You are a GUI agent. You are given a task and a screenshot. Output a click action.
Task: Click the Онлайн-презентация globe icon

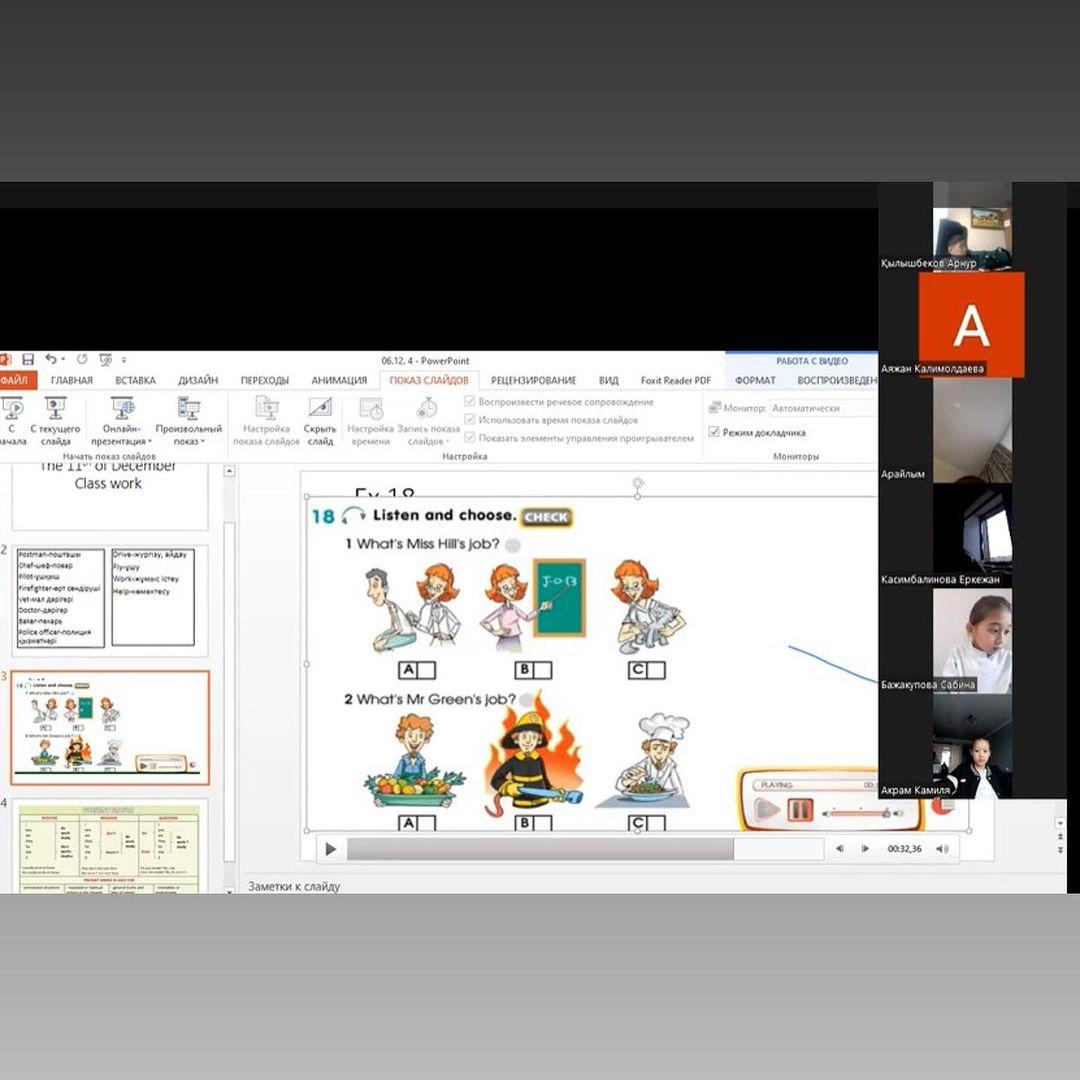pyautogui.click(x=123, y=408)
